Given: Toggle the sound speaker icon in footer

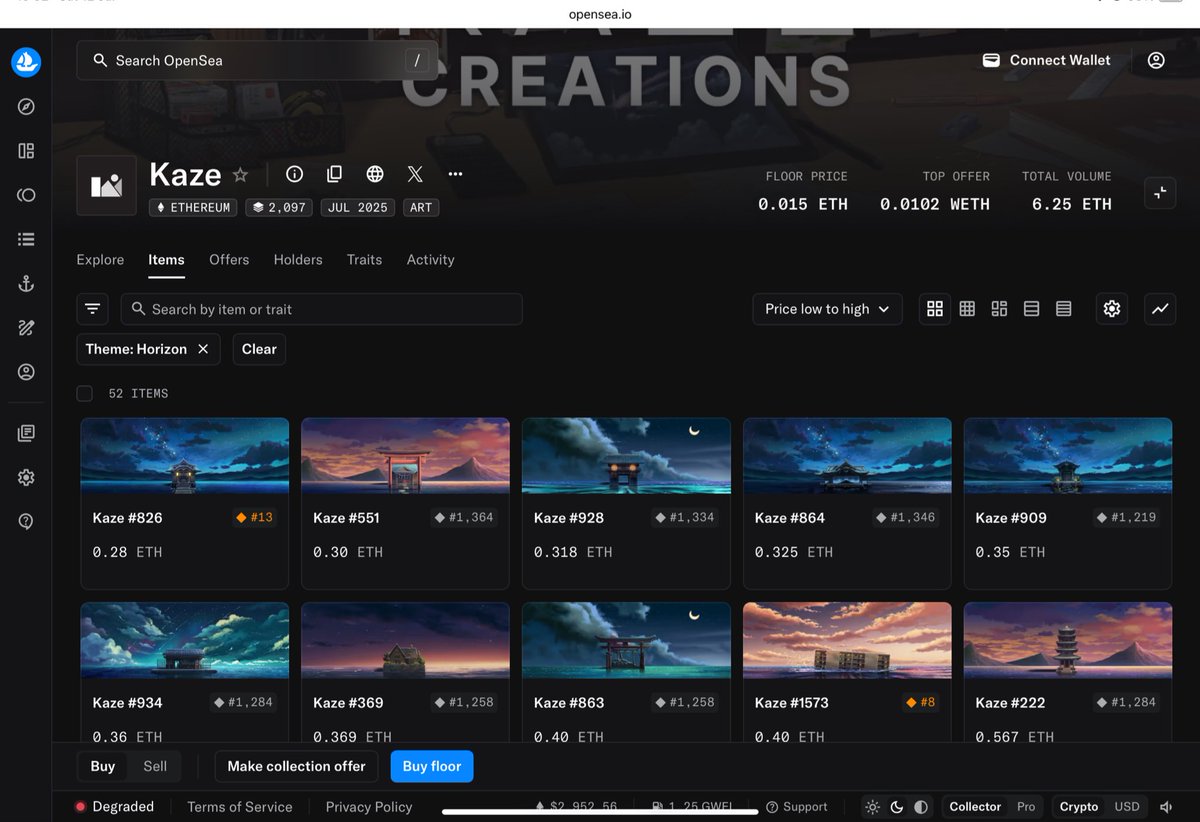Looking at the screenshot, I should (1166, 807).
